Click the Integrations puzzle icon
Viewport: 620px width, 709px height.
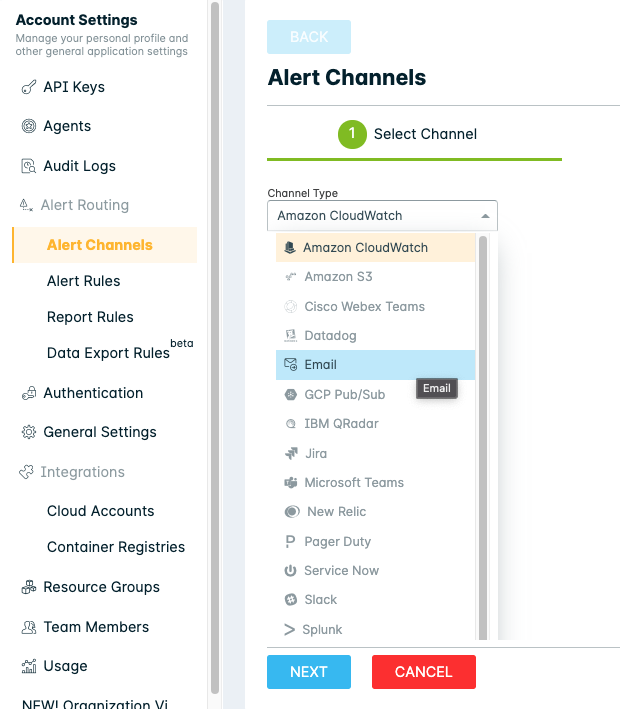[26, 472]
